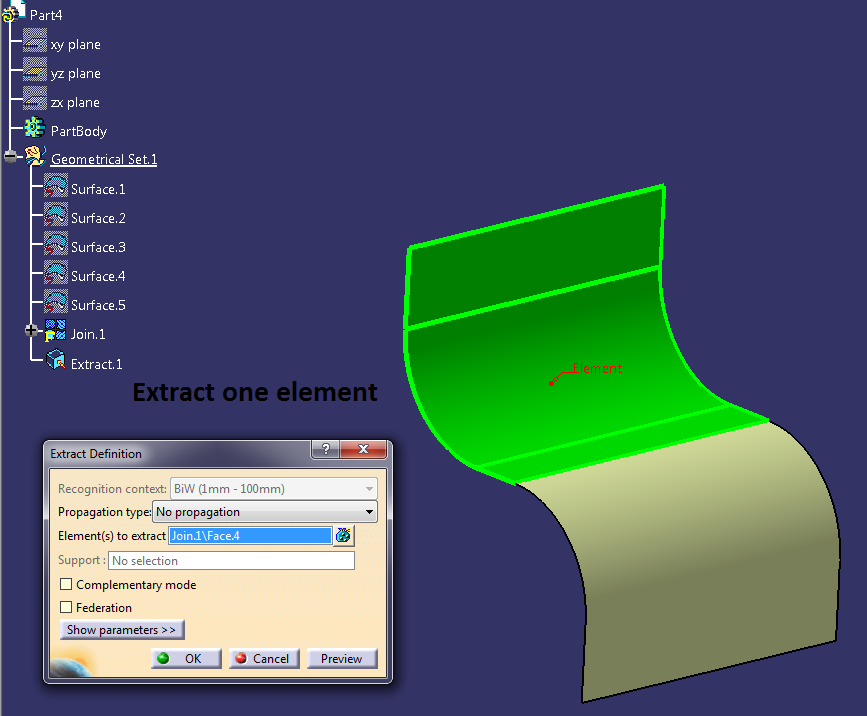867x716 pixels.
Task: Click Show parameters button
Action: tap(122, 629)
